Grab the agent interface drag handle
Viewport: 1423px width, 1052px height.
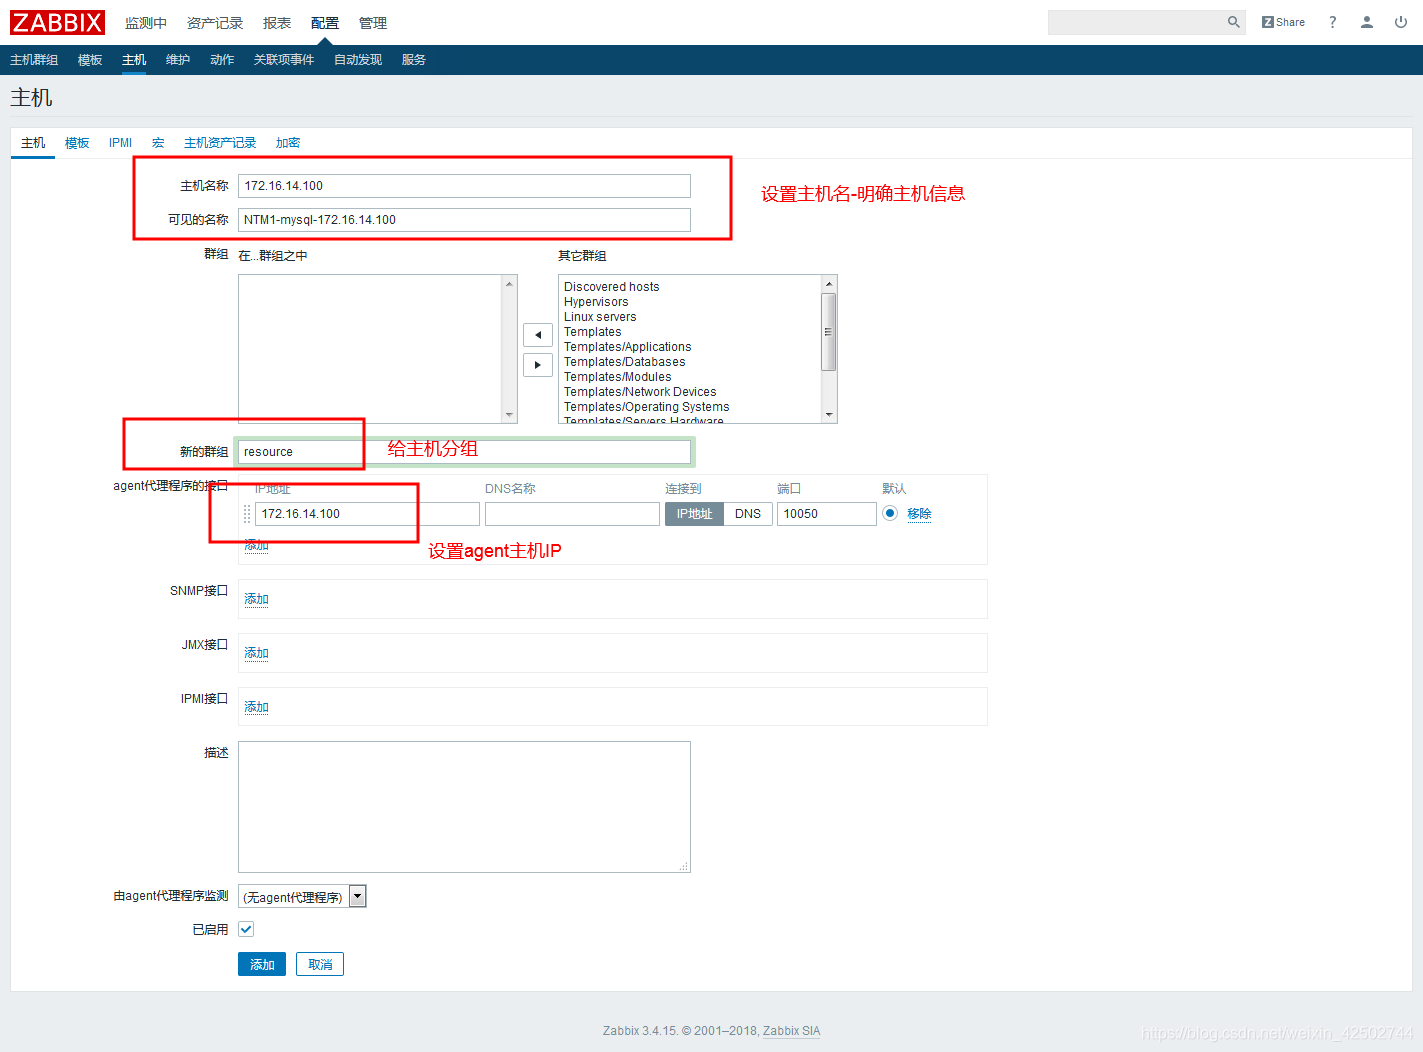coord(247,514)
